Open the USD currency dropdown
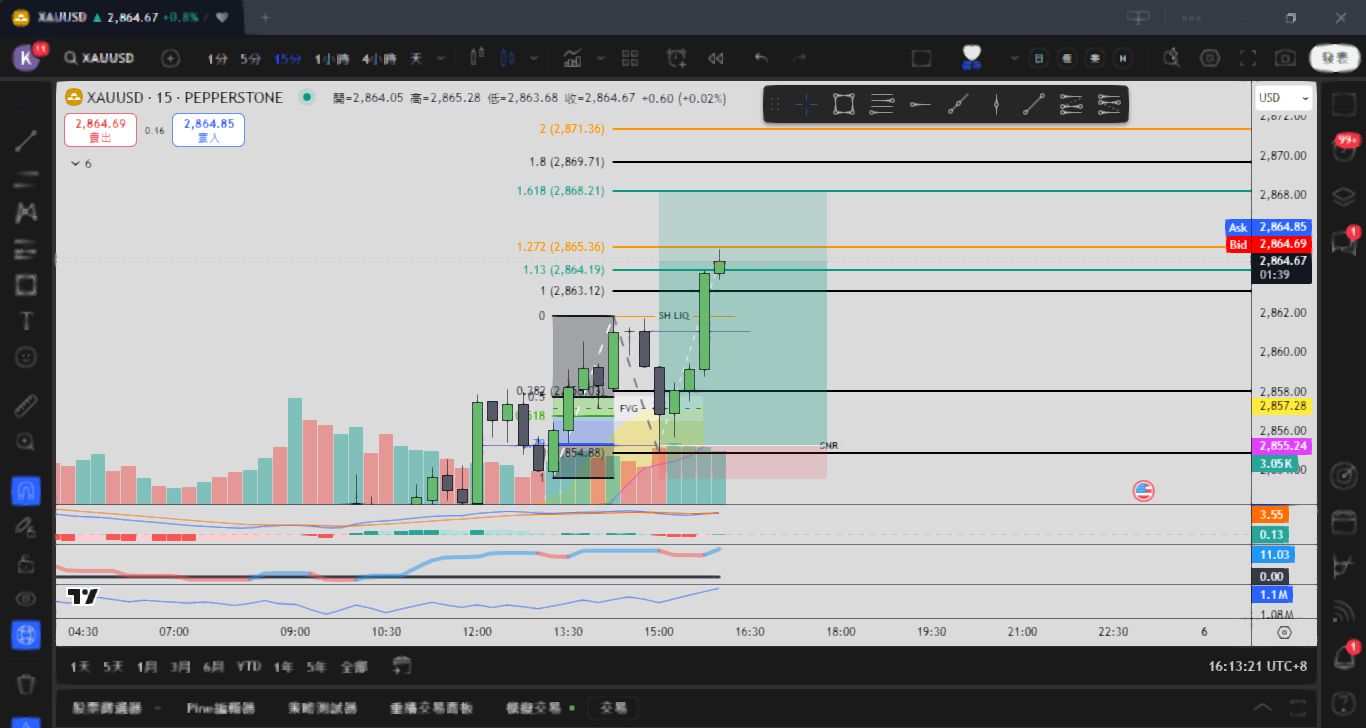 click(x=1283, y=98)
